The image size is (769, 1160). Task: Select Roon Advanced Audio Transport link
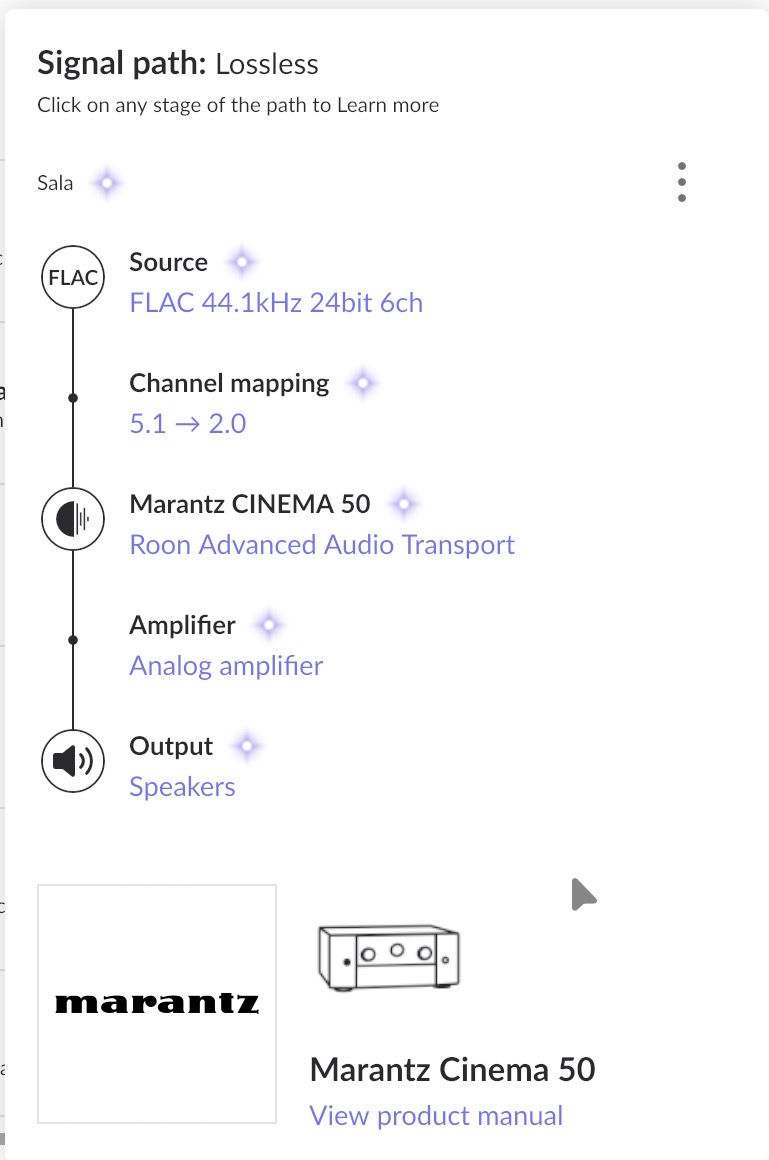[x=322, y=545]
